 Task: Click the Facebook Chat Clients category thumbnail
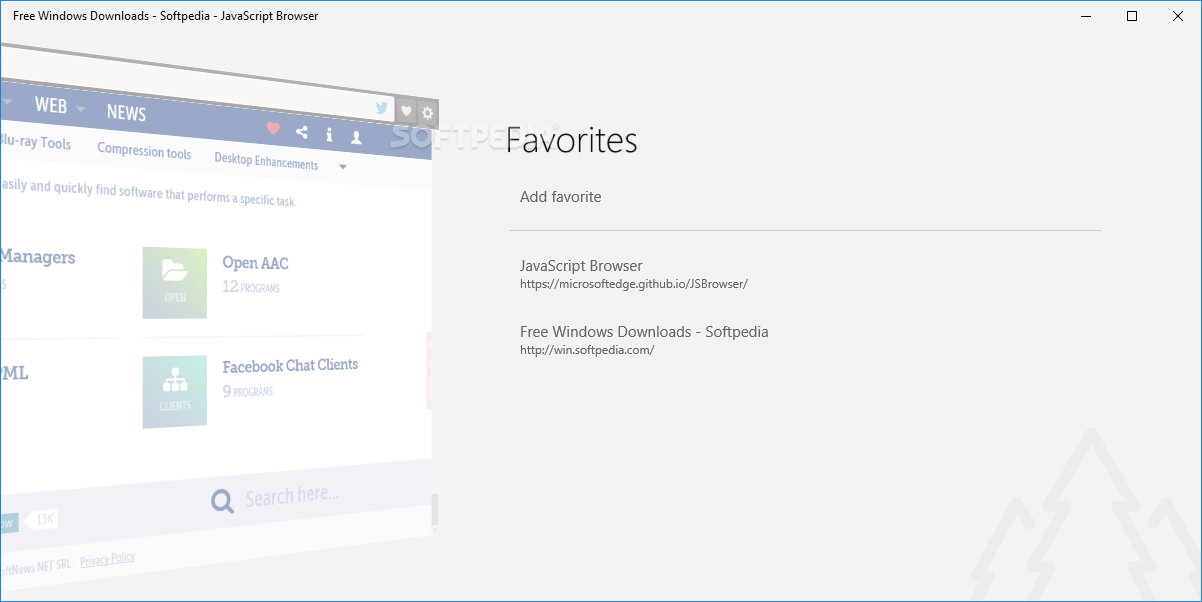175,392
